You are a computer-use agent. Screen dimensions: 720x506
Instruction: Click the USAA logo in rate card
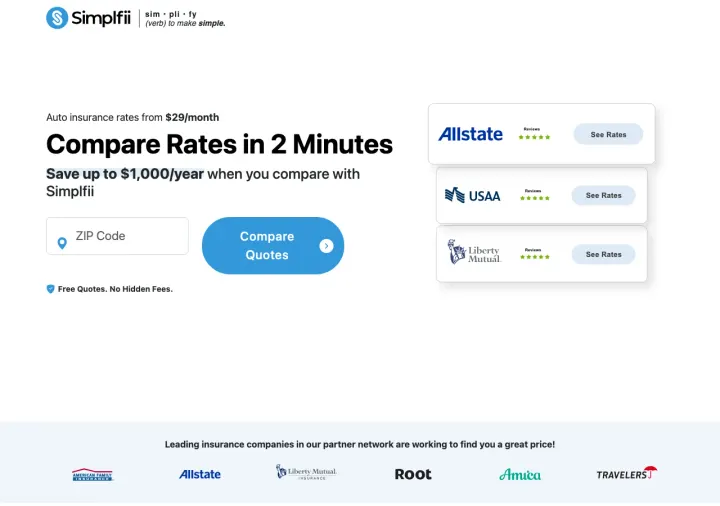[472, 196]
